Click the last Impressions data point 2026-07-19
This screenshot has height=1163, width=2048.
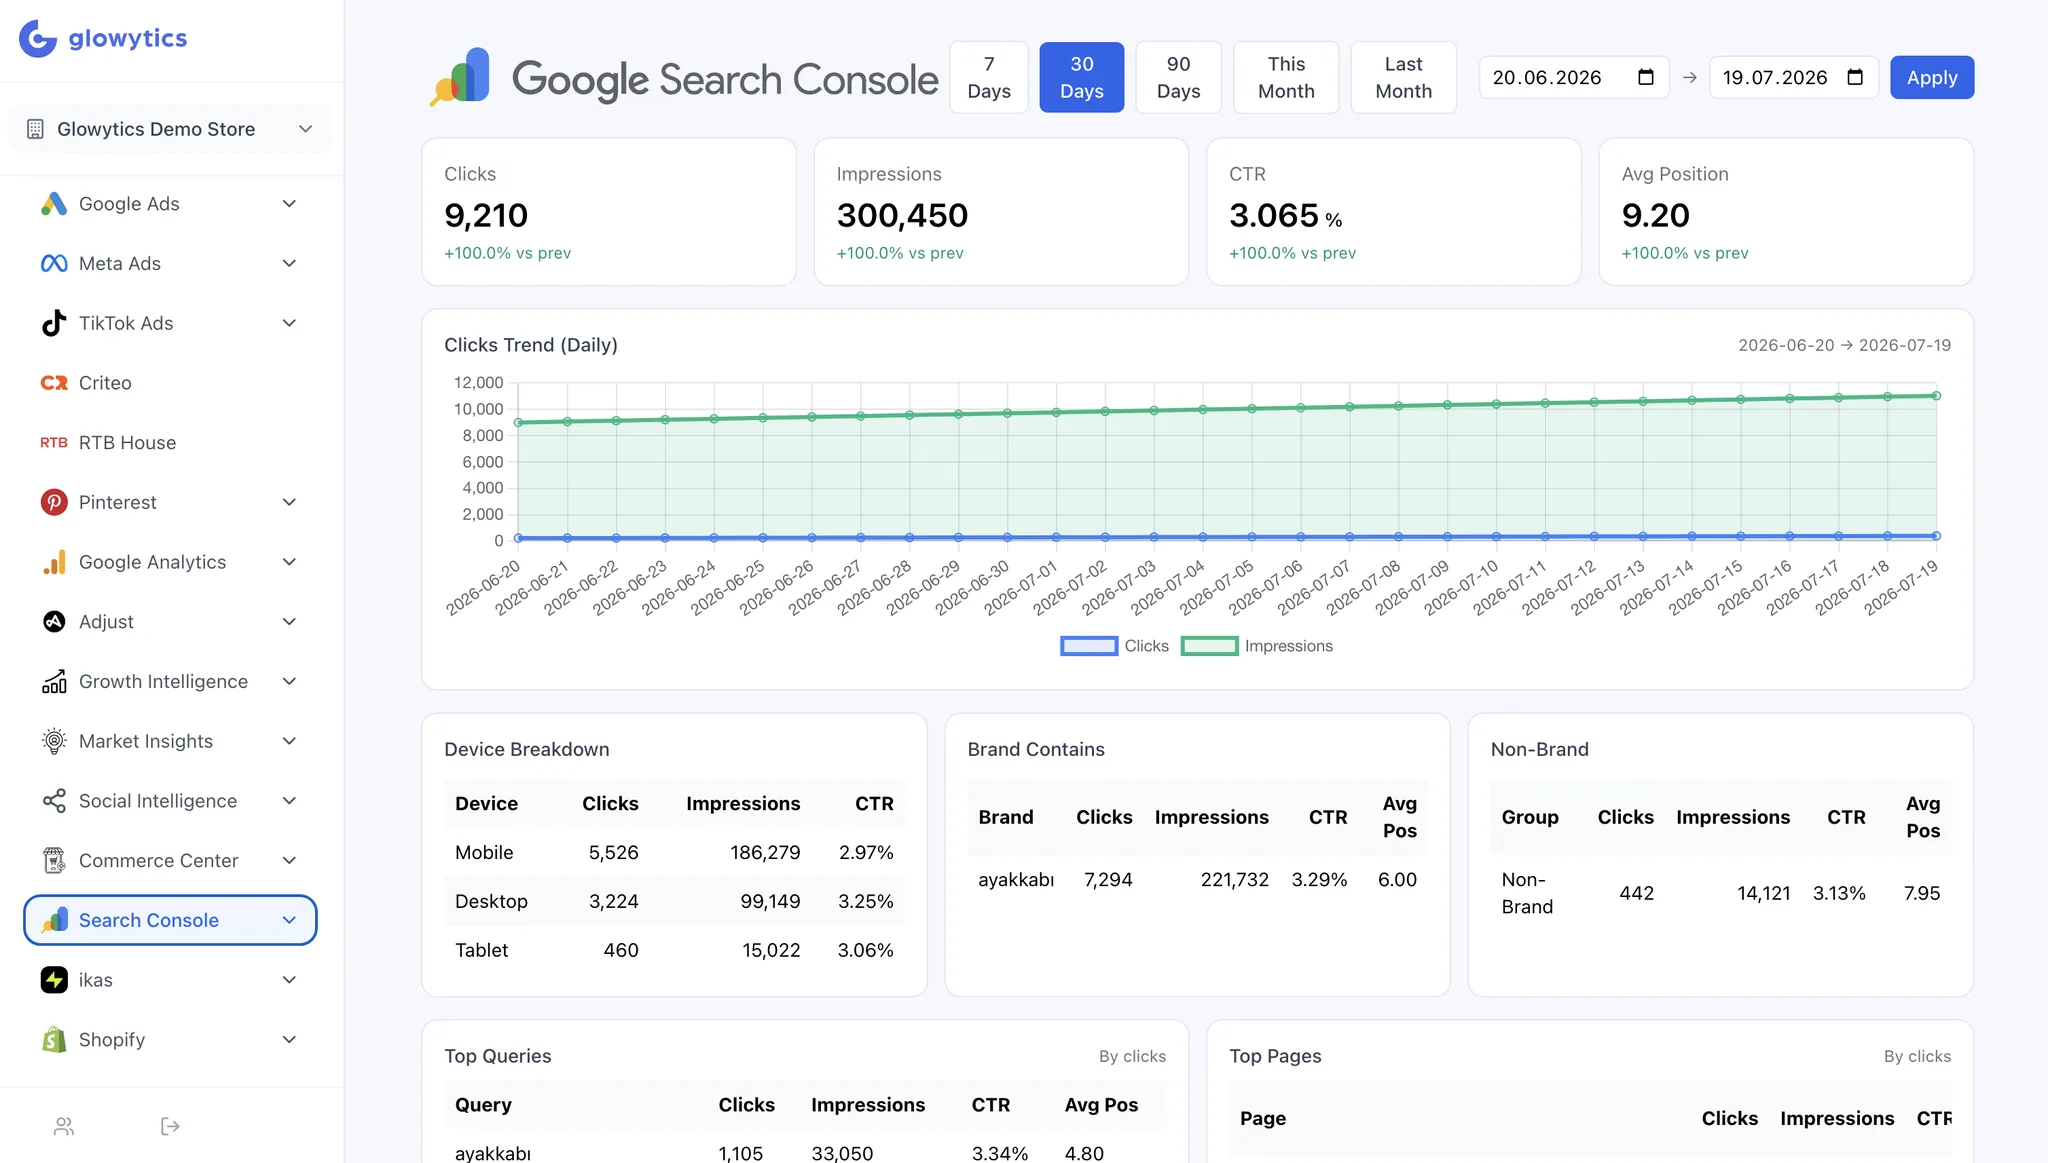(1936, 396)
